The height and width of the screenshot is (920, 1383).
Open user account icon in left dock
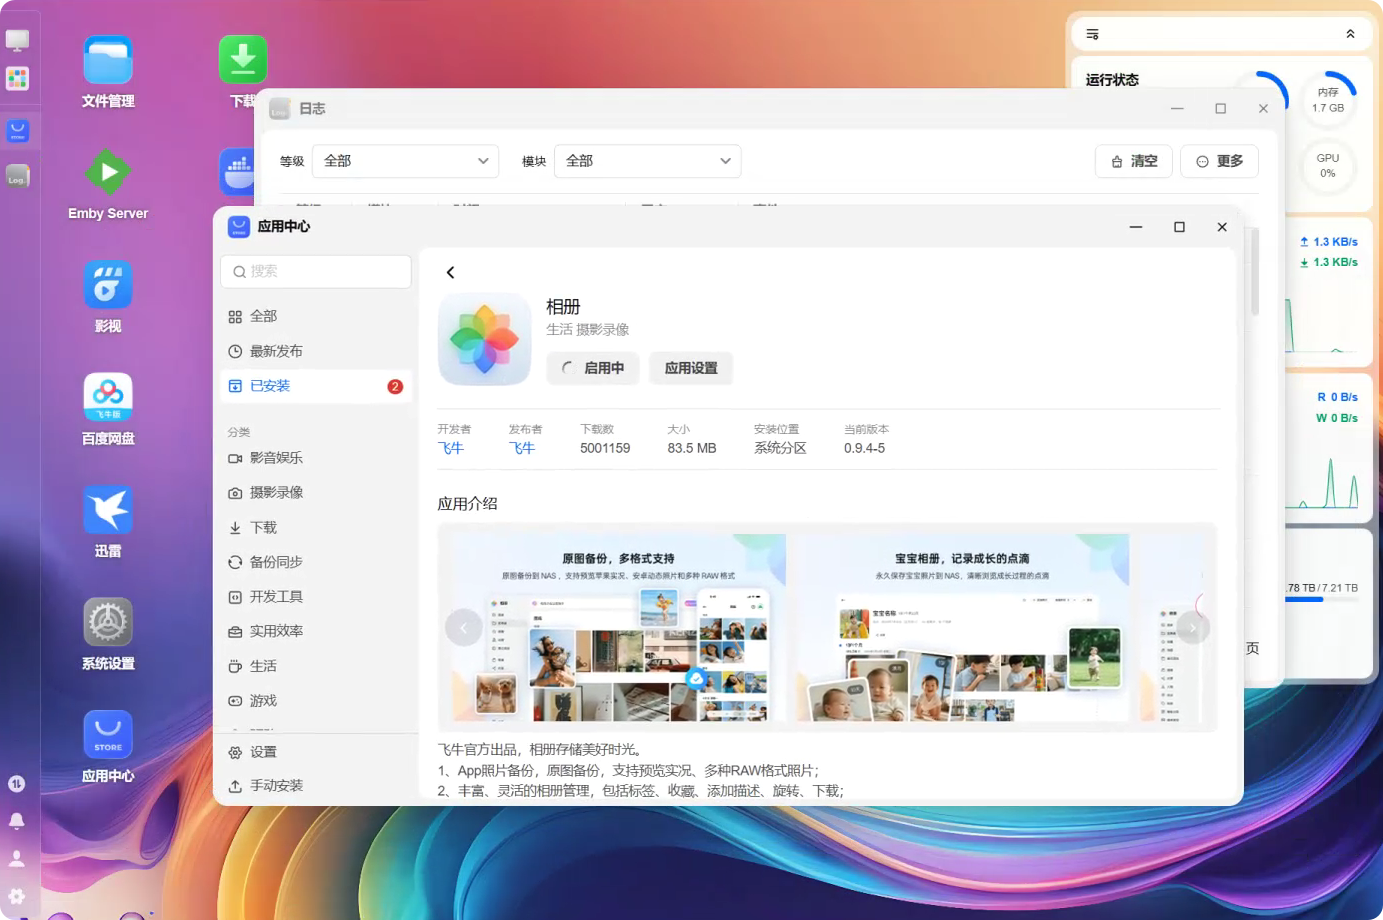pyautogui.click(x=17, y=858)
